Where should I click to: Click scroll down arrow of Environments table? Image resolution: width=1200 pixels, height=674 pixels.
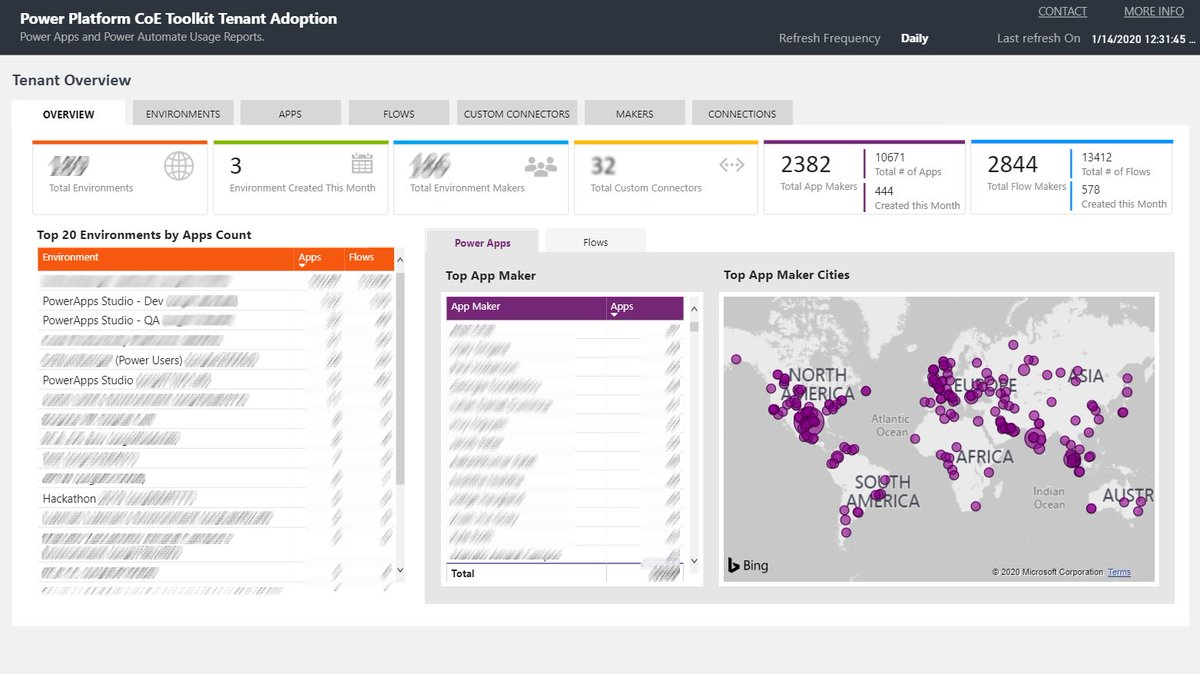(401, 570)
